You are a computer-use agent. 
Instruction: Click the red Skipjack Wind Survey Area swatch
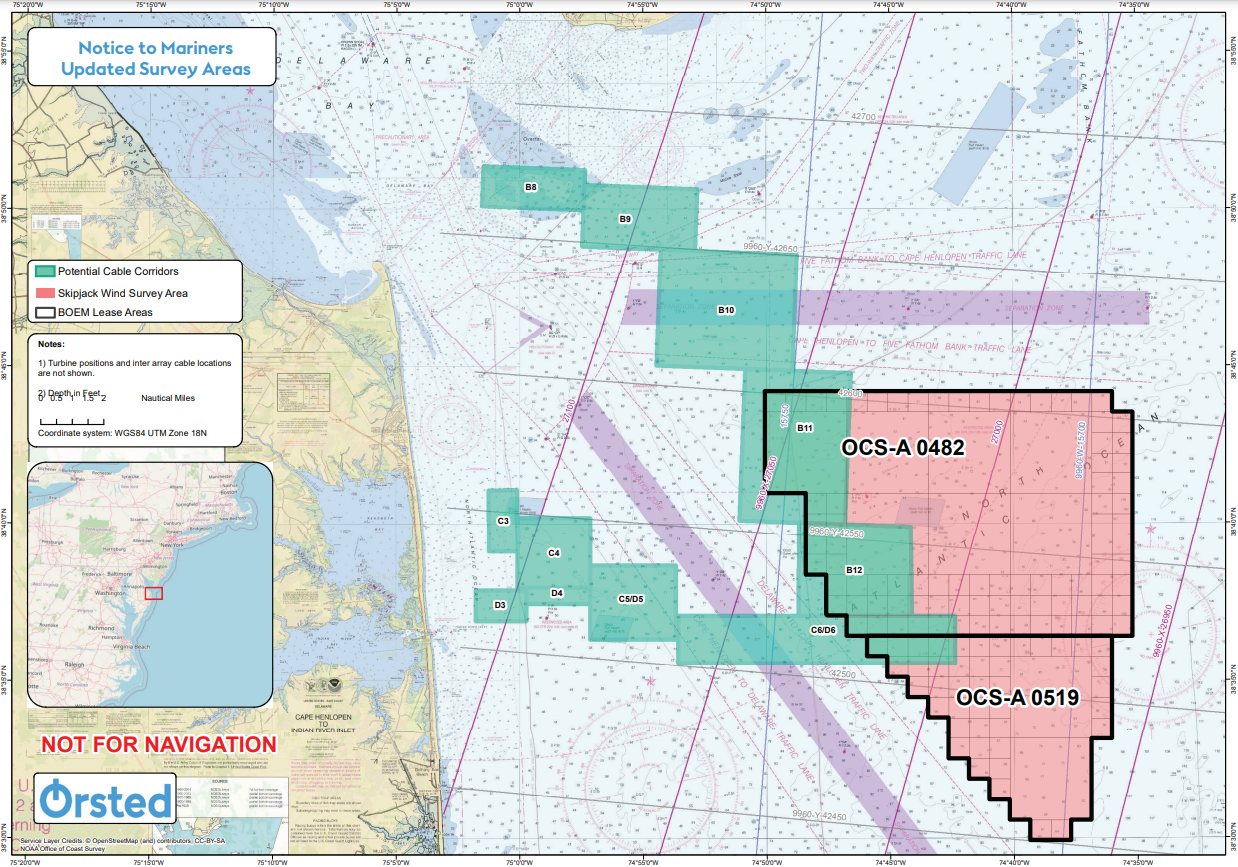pyautogui.click(x=45, y=293)
